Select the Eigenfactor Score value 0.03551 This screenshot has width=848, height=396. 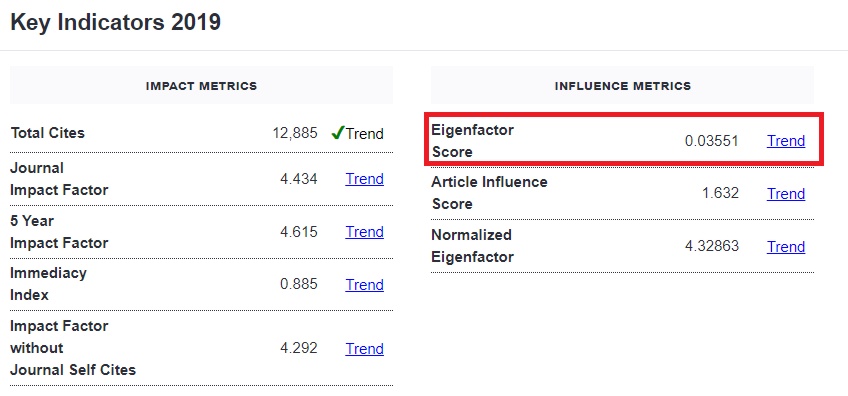click(x=711, y=141)
